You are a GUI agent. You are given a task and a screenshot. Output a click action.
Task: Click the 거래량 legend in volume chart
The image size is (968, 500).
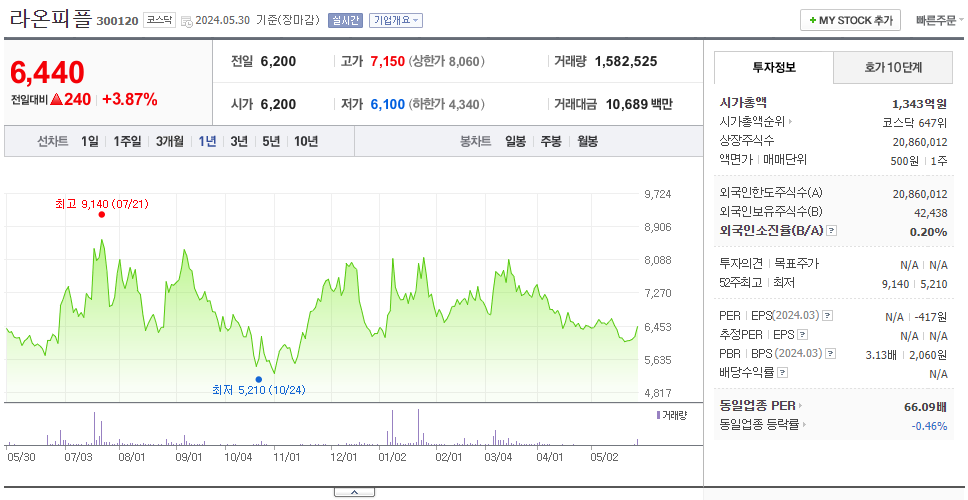click(671, 415)
